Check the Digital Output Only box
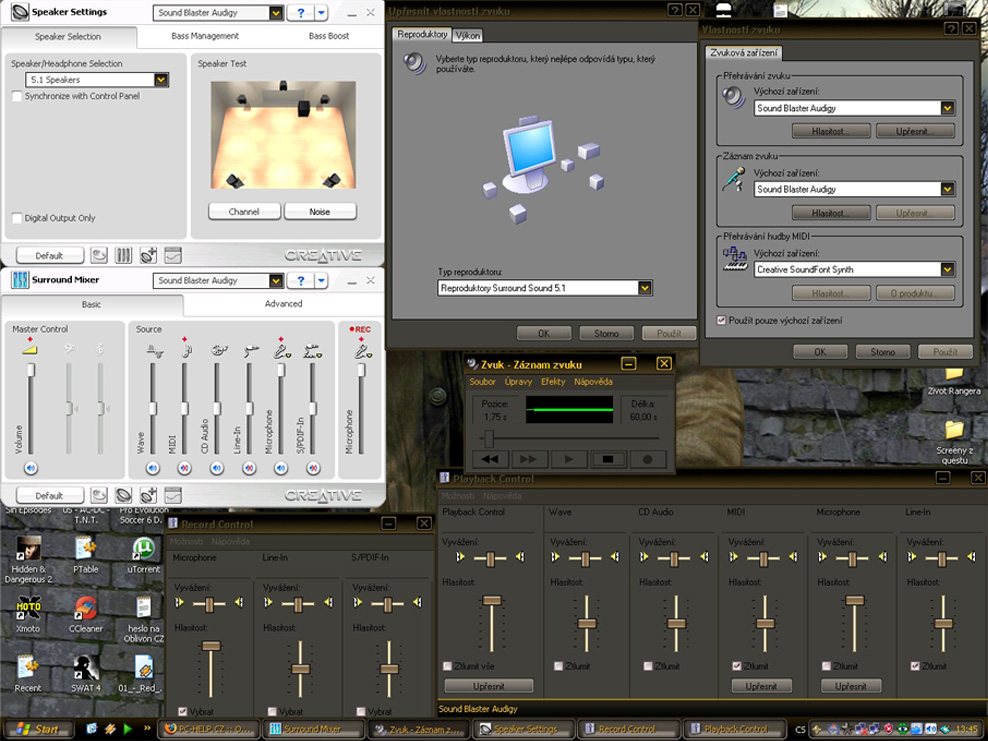The image size is (988, 741). (17, 218)
